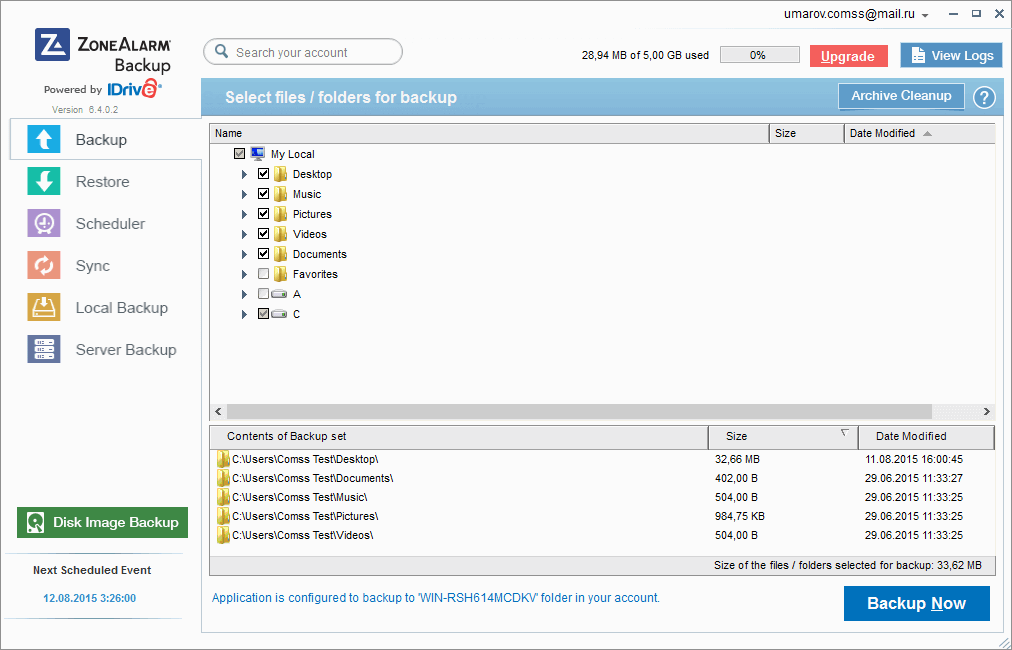Click the right scroll arrow of the file tree

pos(986,411)
